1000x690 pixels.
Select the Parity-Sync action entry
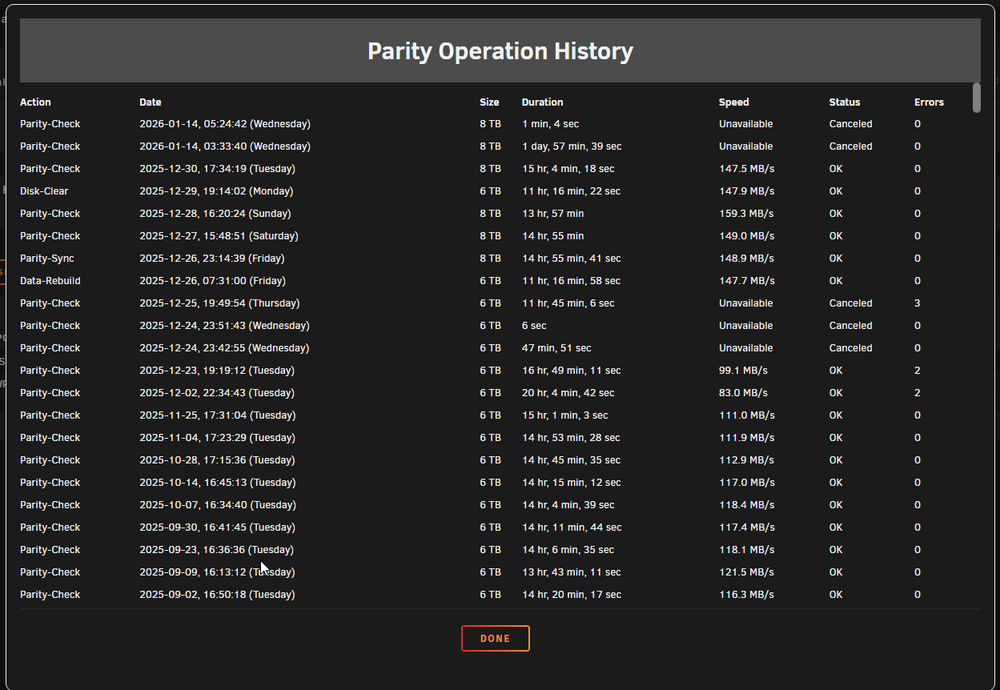click(x=47, y=258)
